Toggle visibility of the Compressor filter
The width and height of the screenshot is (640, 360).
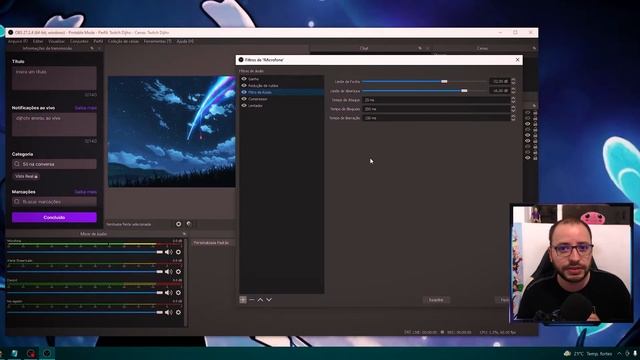(244, 99)
